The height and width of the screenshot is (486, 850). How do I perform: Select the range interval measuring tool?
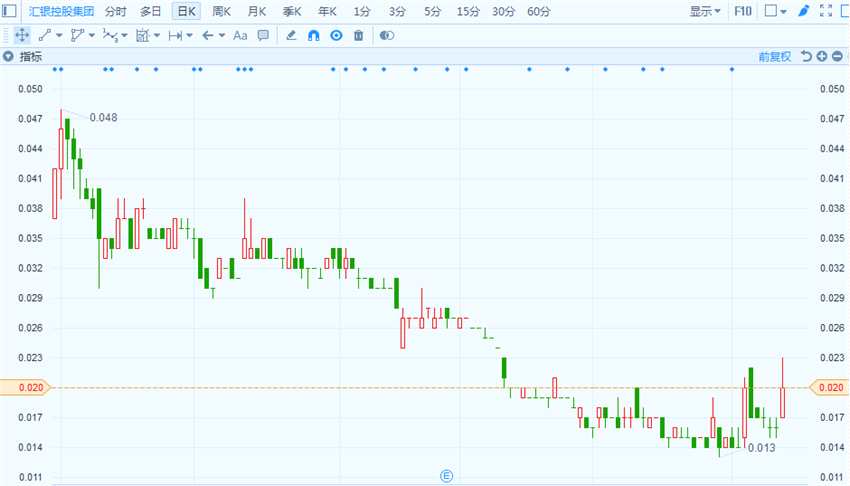pos(175,36)
